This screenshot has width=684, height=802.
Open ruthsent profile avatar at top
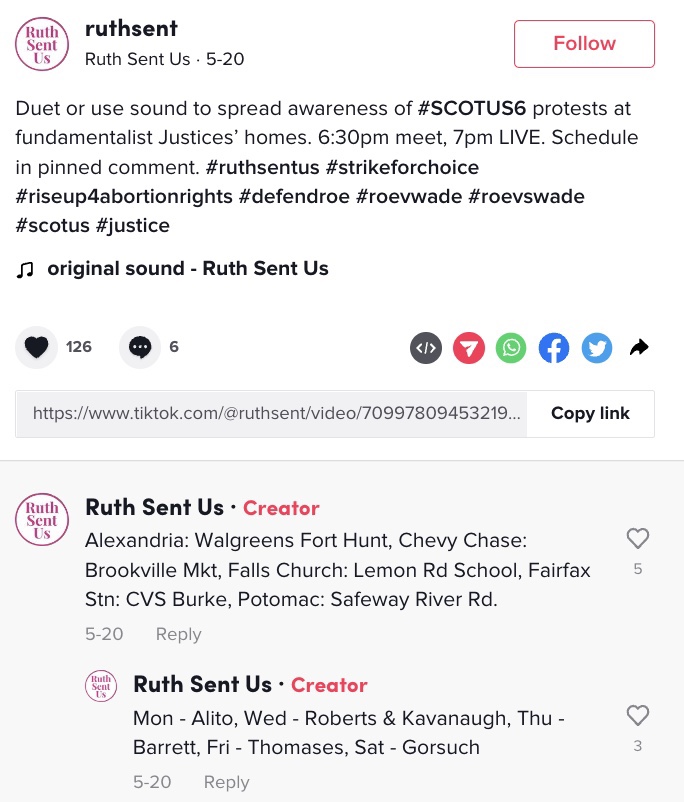[x=42, y=44]
